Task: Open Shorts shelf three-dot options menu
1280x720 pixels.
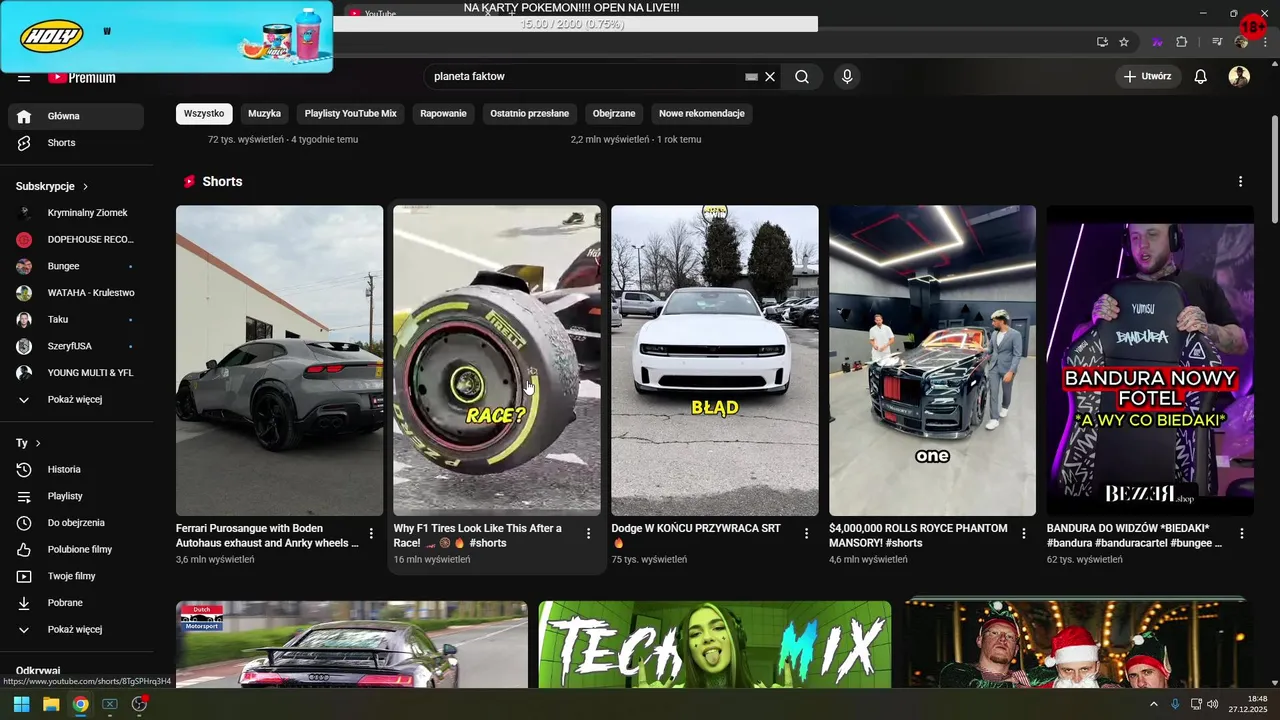Action: [x=1240, y=182]
